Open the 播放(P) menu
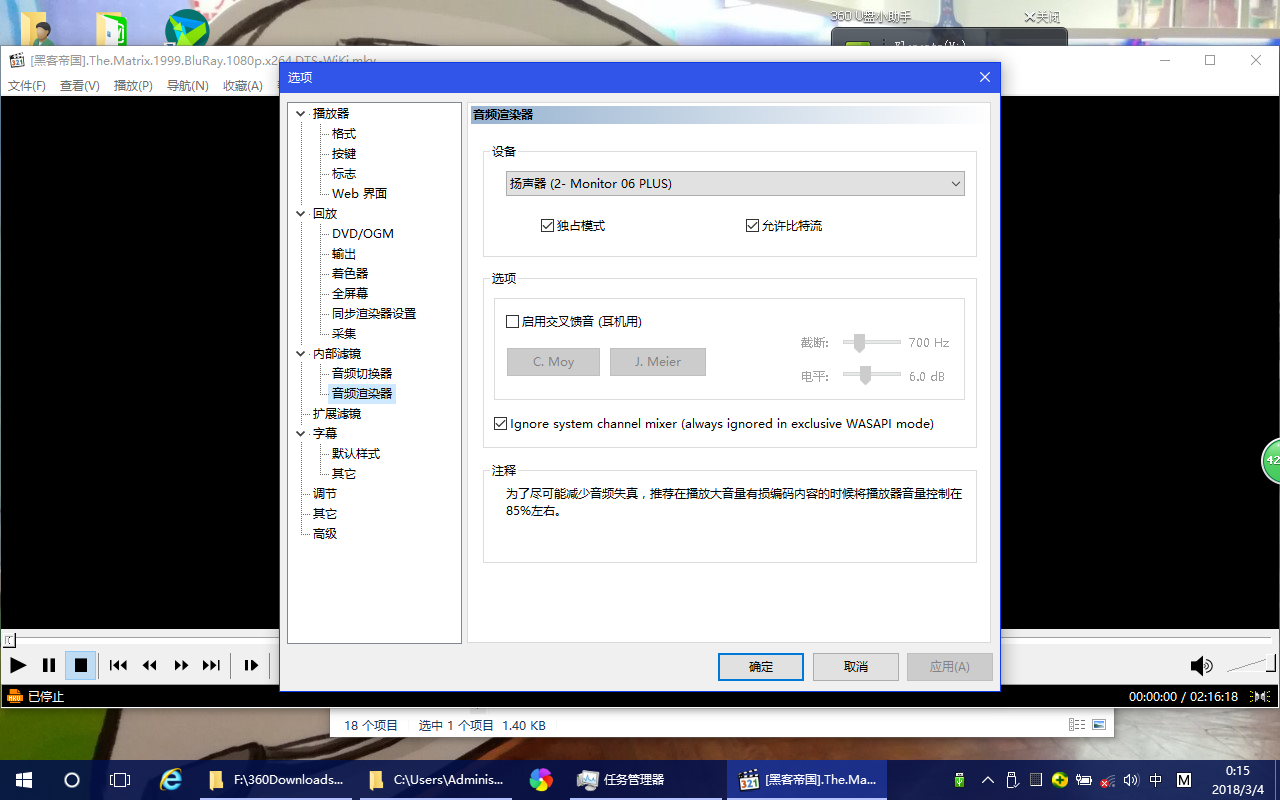The width and height of the screenshot is (1280, 800). tap(132, 85)
